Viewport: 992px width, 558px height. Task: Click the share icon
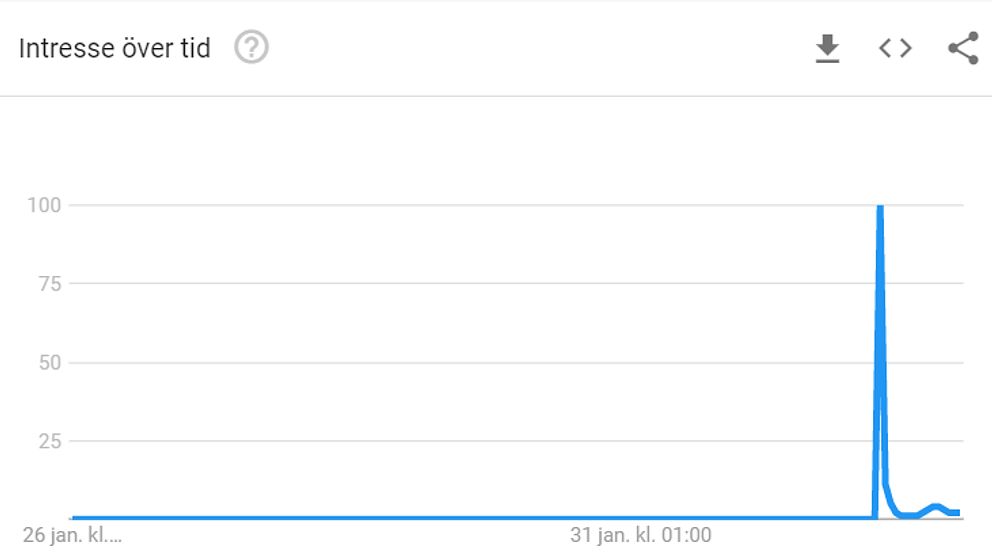964,48
